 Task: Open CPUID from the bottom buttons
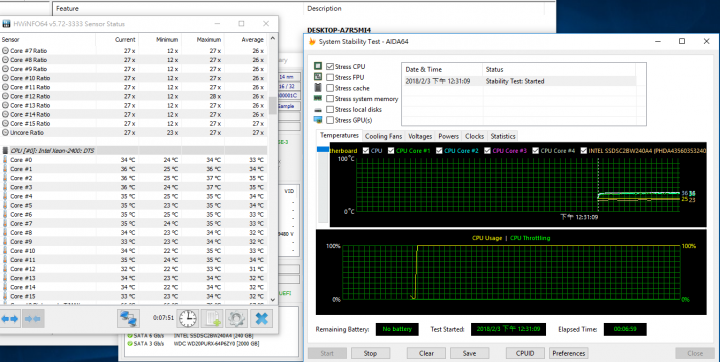point(525,353)
